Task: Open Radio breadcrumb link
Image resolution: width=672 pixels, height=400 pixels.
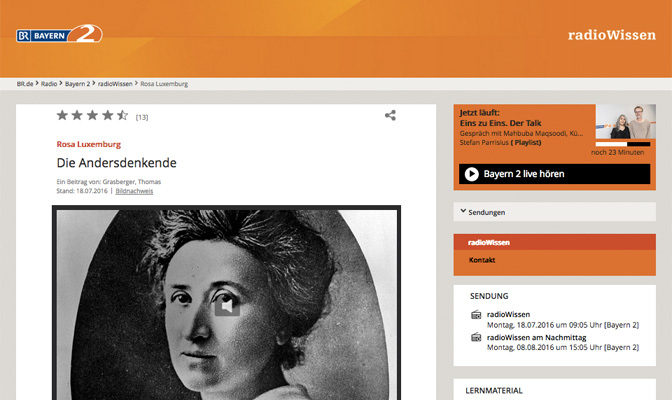Action: click(x=49, y=84)
